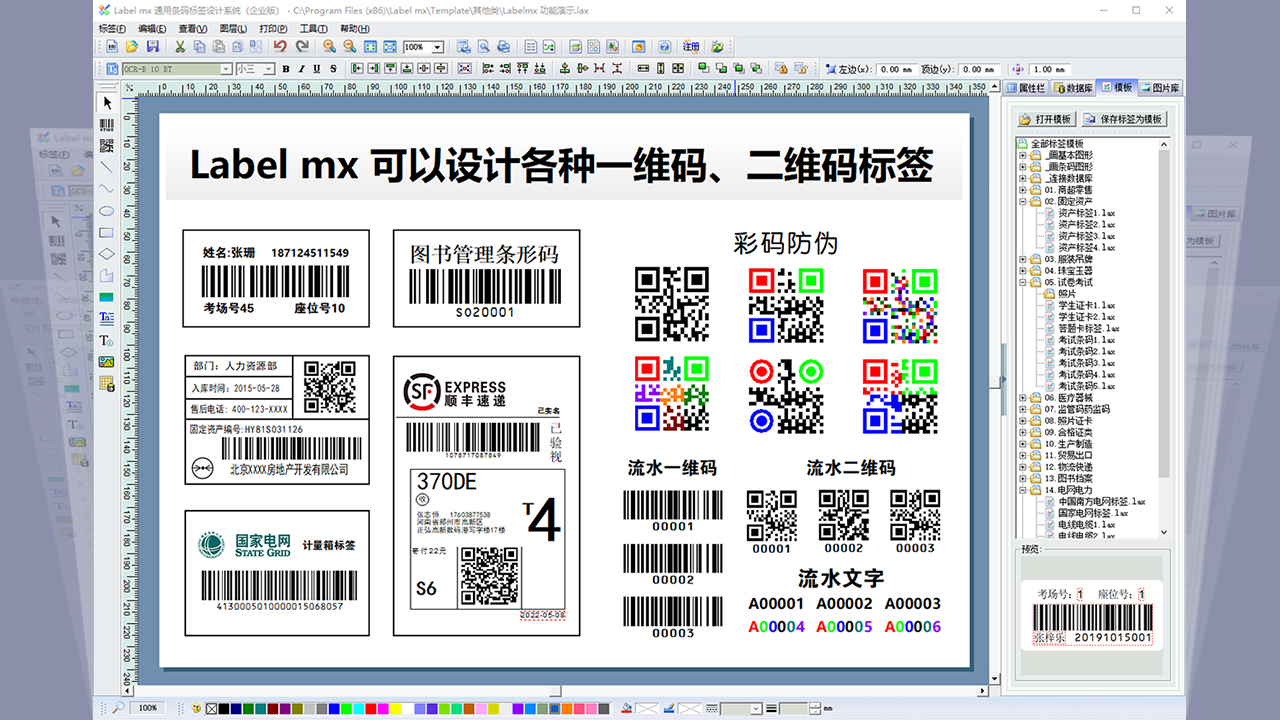Click the 左边(x) position field
1280x720 pixels.
(x=895, y=69)
